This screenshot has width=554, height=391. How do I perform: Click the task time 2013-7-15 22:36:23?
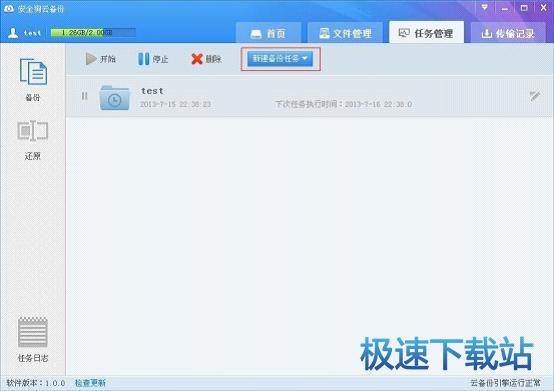176,104
